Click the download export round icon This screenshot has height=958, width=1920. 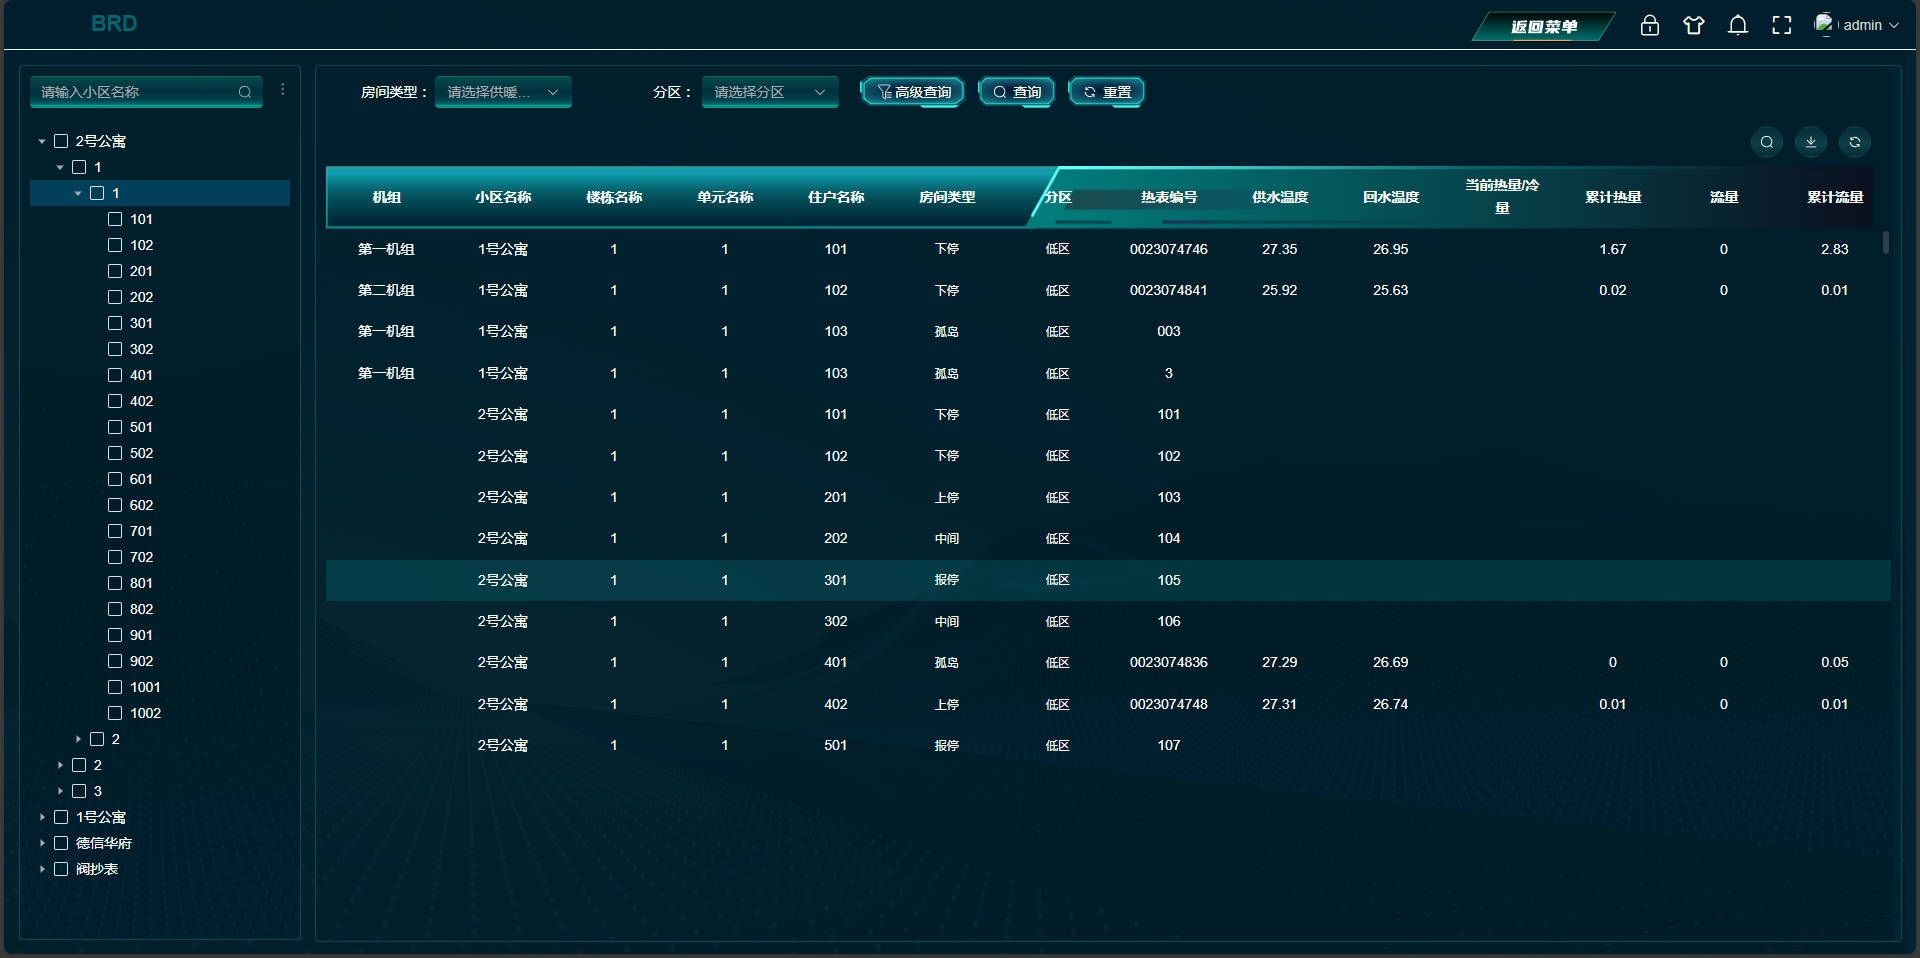point(1811,142)
